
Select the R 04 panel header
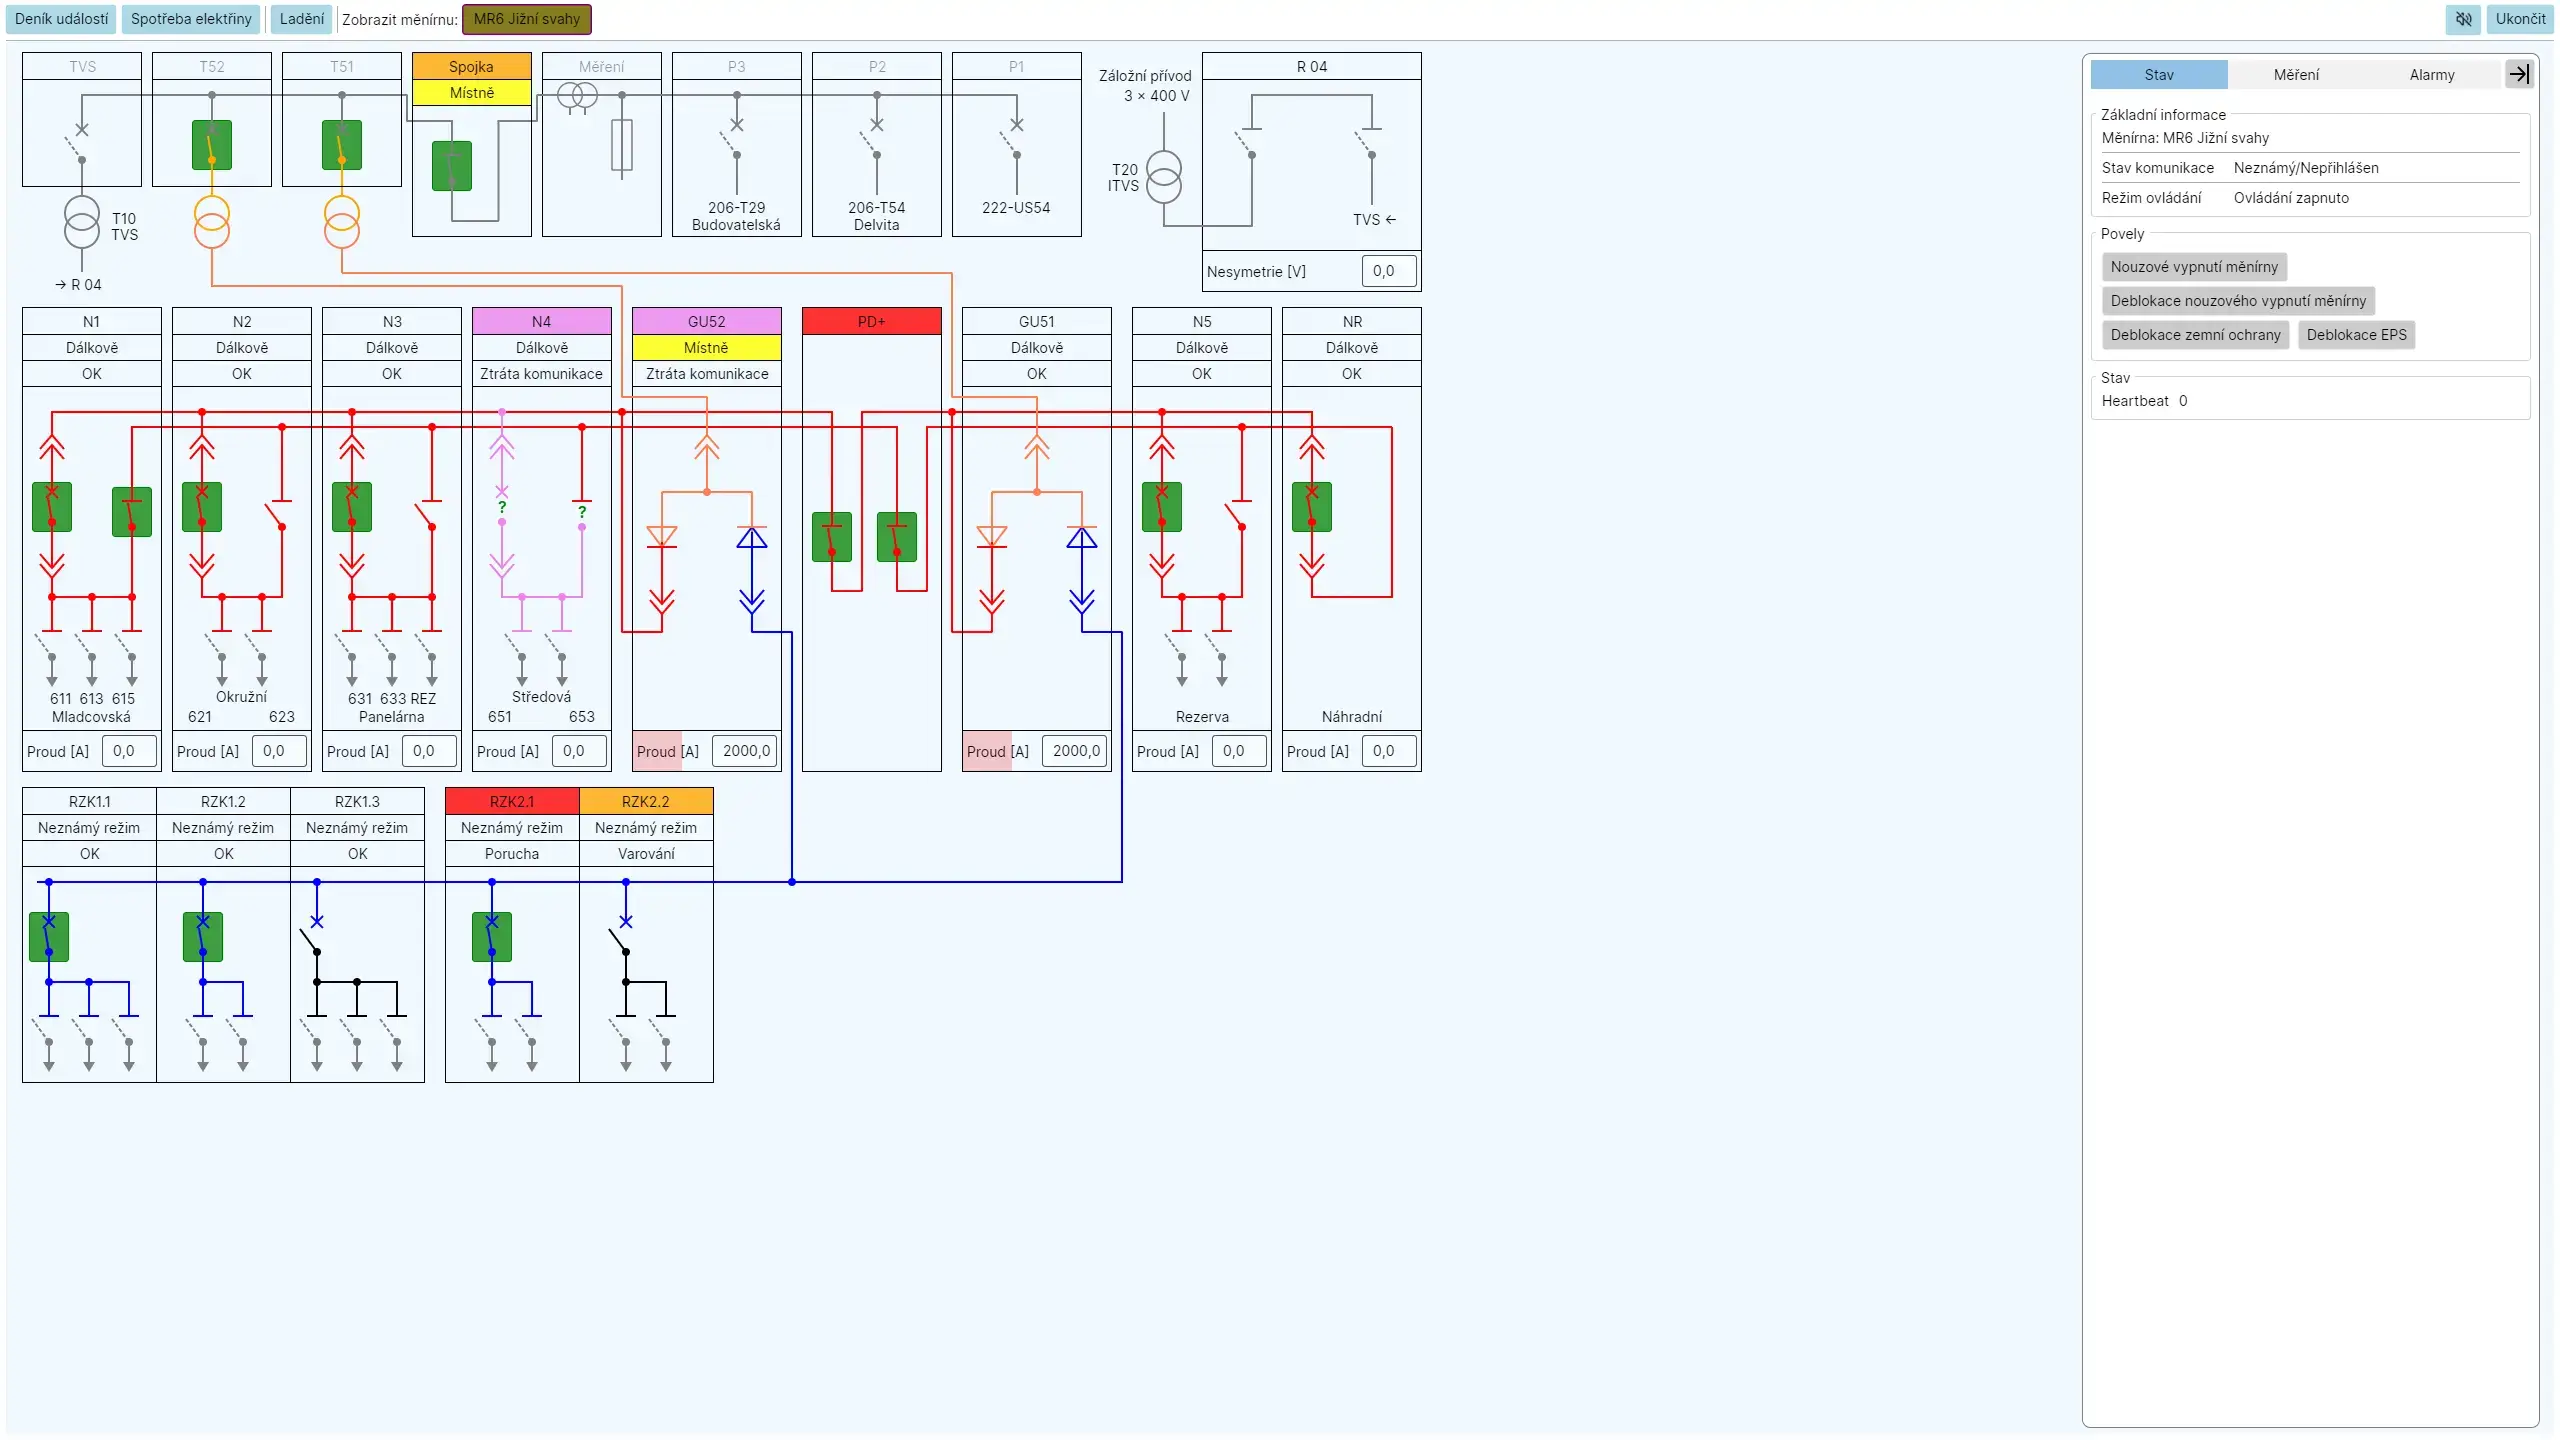1312,67
